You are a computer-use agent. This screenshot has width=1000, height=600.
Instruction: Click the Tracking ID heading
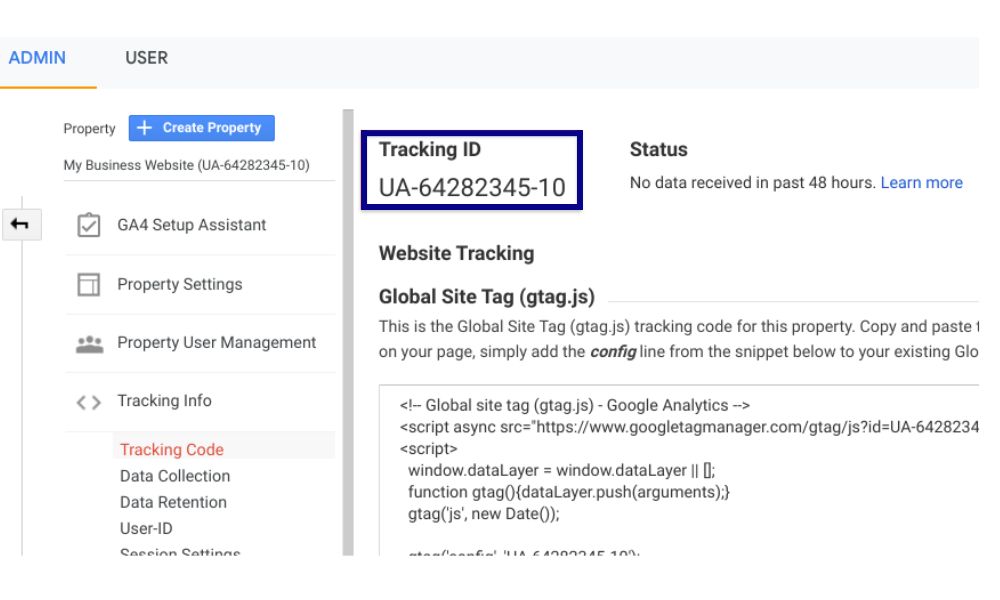(x=430, y=149)
